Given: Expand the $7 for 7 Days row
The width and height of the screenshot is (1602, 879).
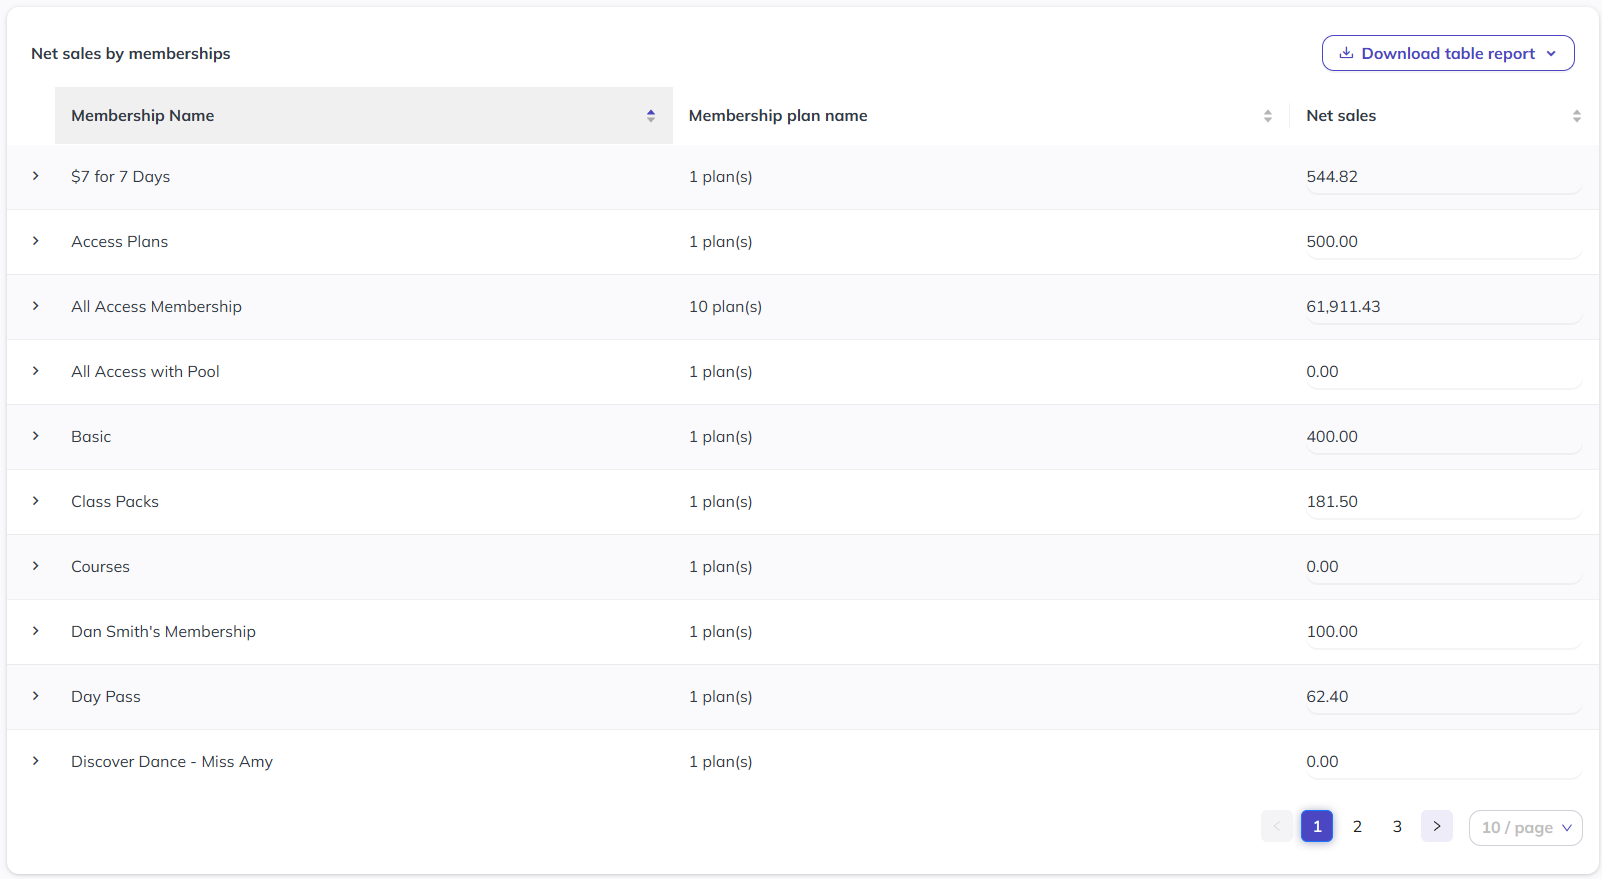Looking at the screenshot, I should coord(36,176).
